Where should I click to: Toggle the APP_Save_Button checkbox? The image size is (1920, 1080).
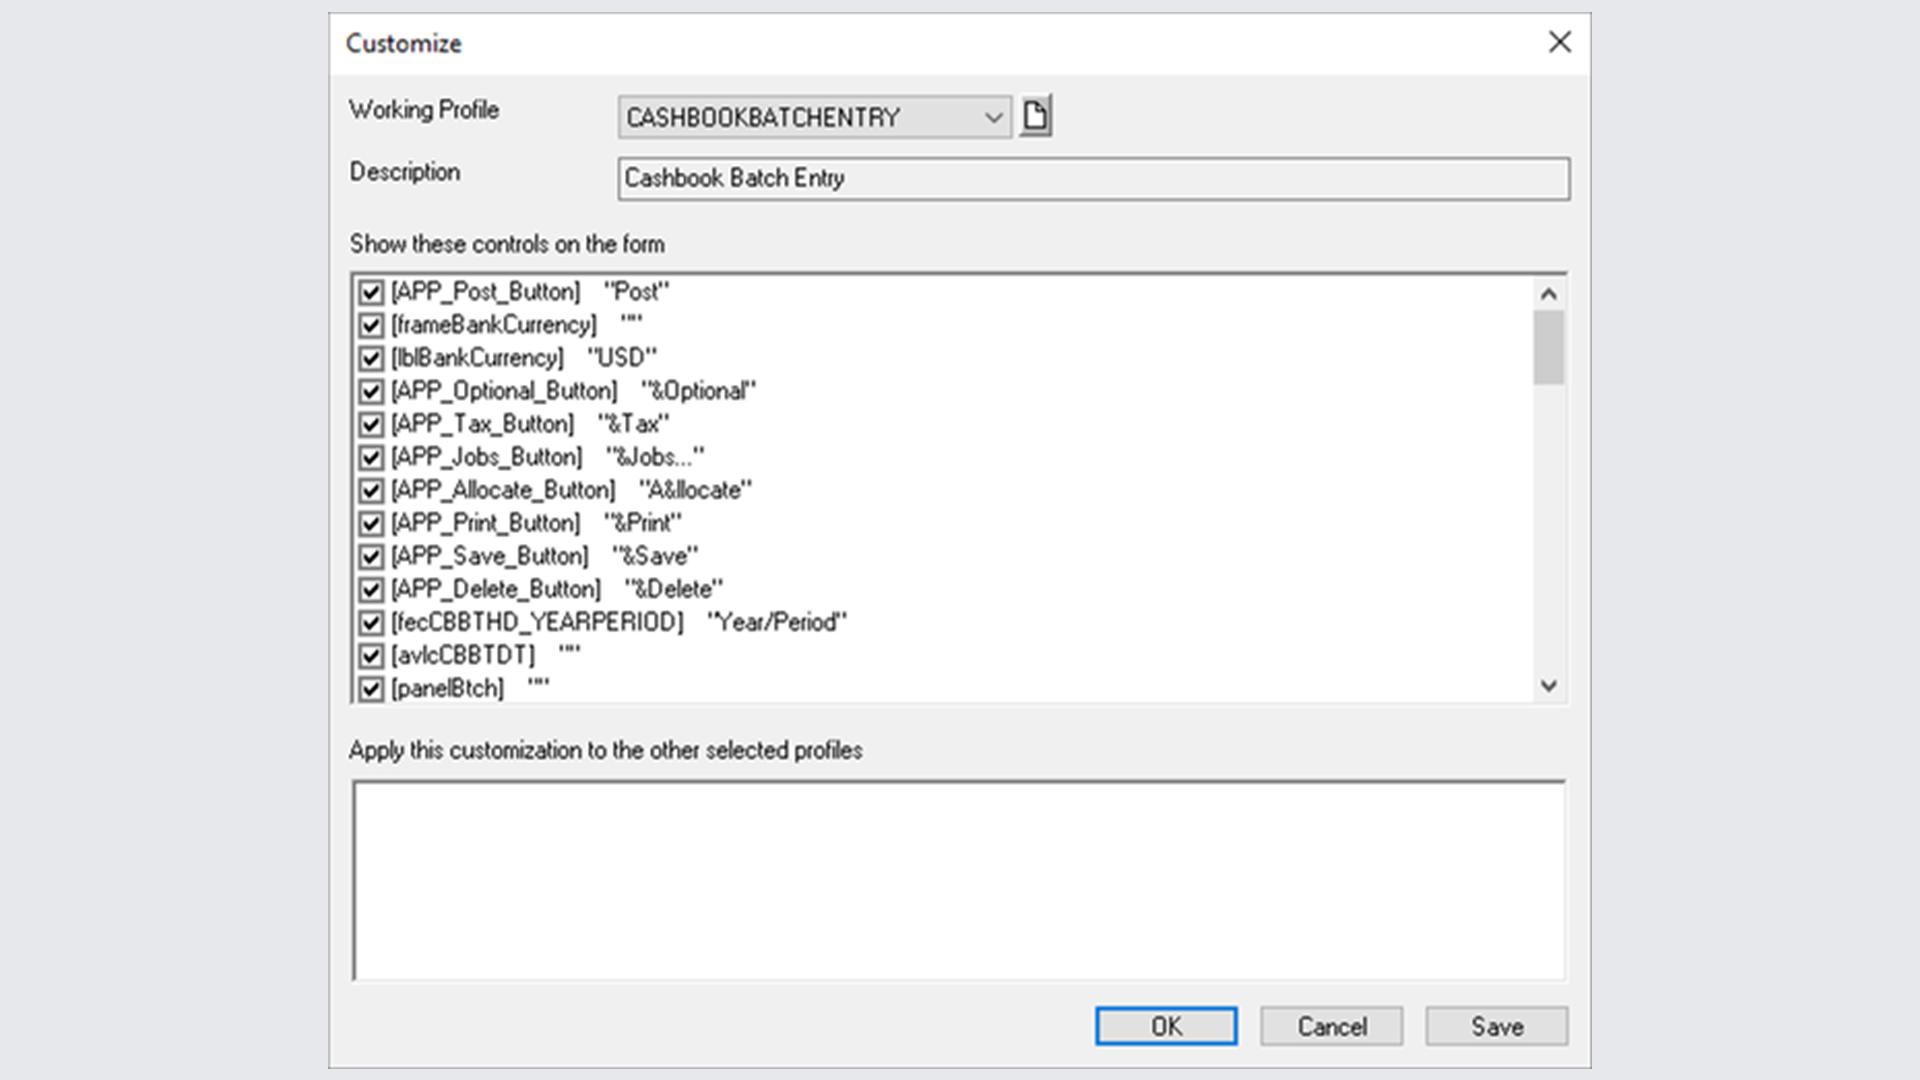tap(369, 556)
